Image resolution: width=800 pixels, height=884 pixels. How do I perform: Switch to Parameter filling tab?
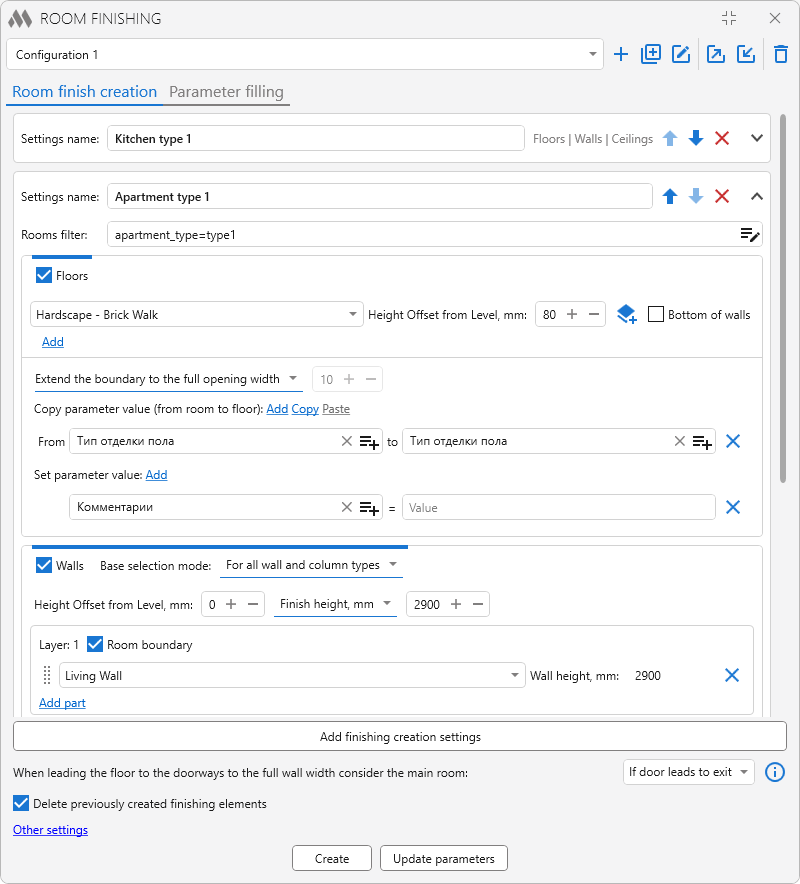[226, 91]
